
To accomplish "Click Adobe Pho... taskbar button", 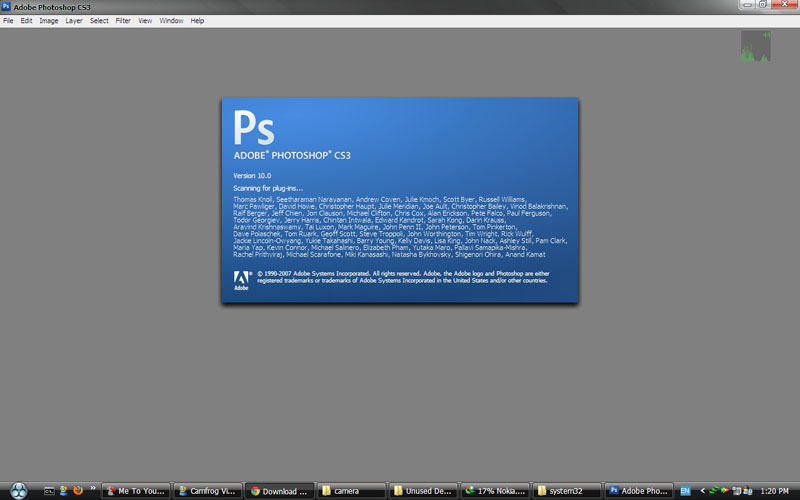I will tap(639, 491).
